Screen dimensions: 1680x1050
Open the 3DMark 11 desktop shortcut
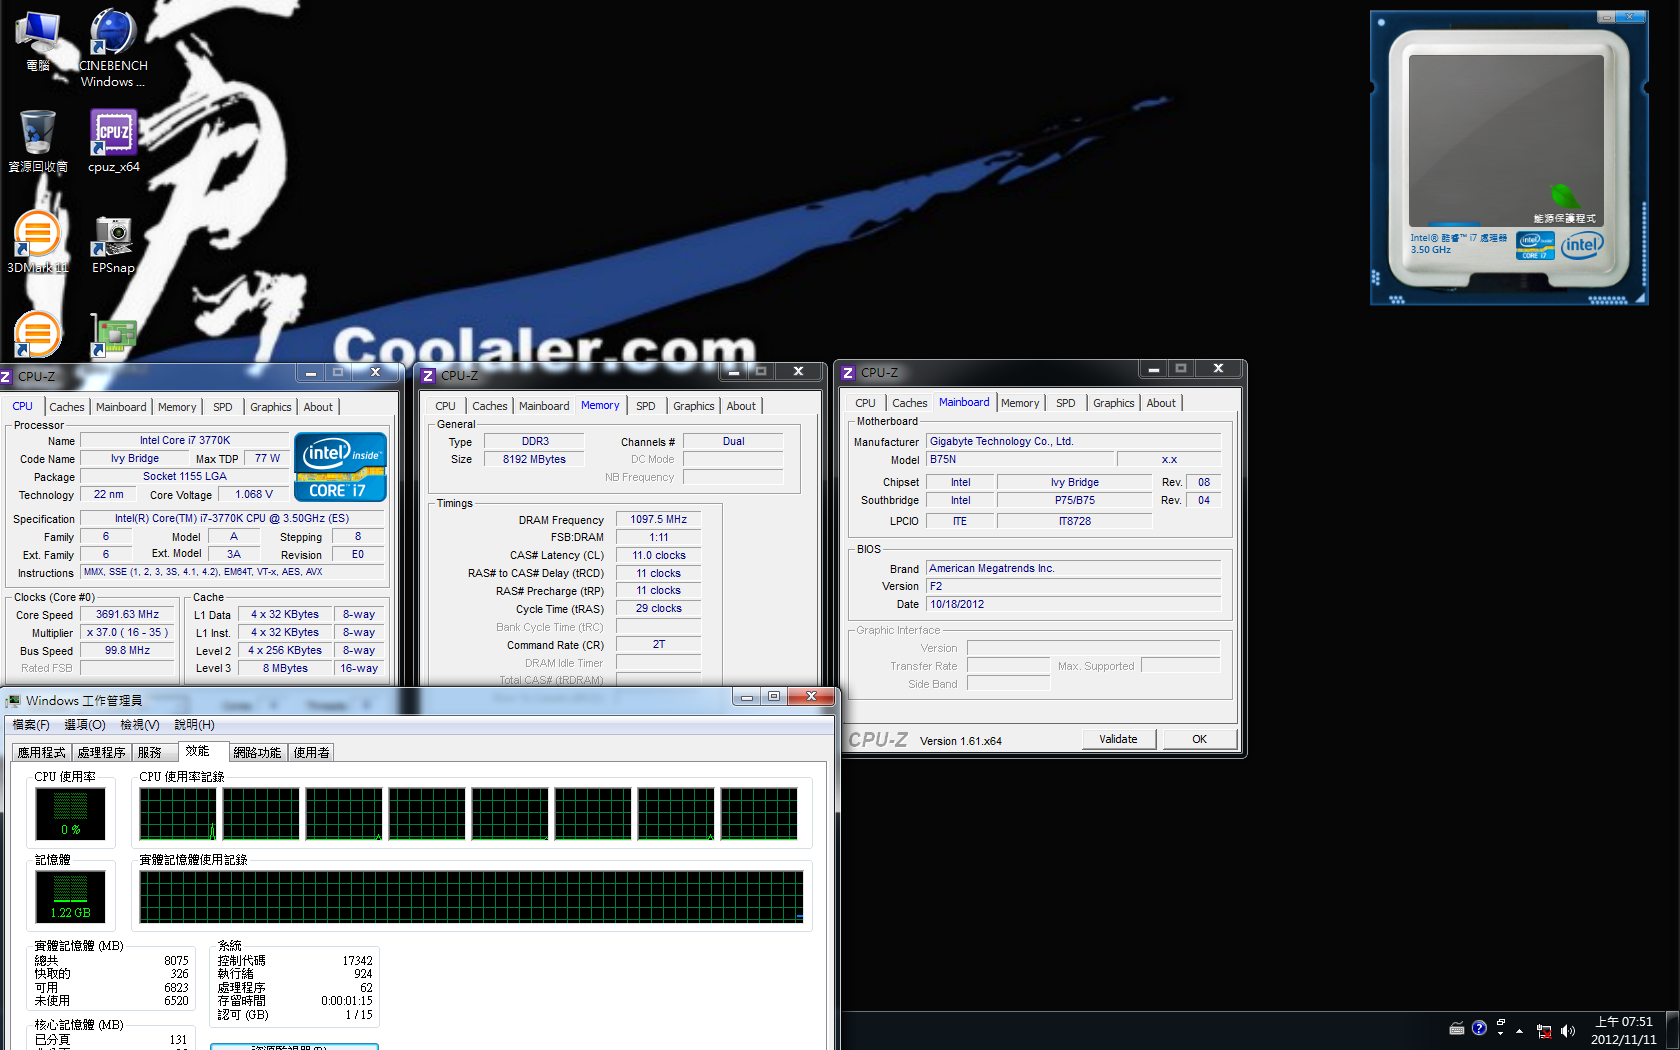(x=38, y=242)
